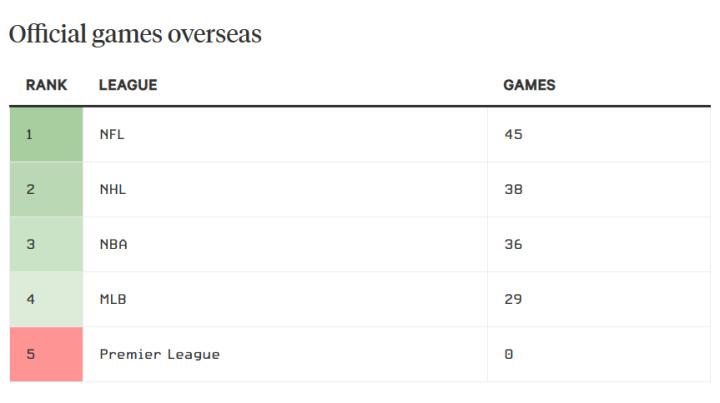Select the 45 games value
720x403 pixels.
pyautogui.click(x=513, y=135)
